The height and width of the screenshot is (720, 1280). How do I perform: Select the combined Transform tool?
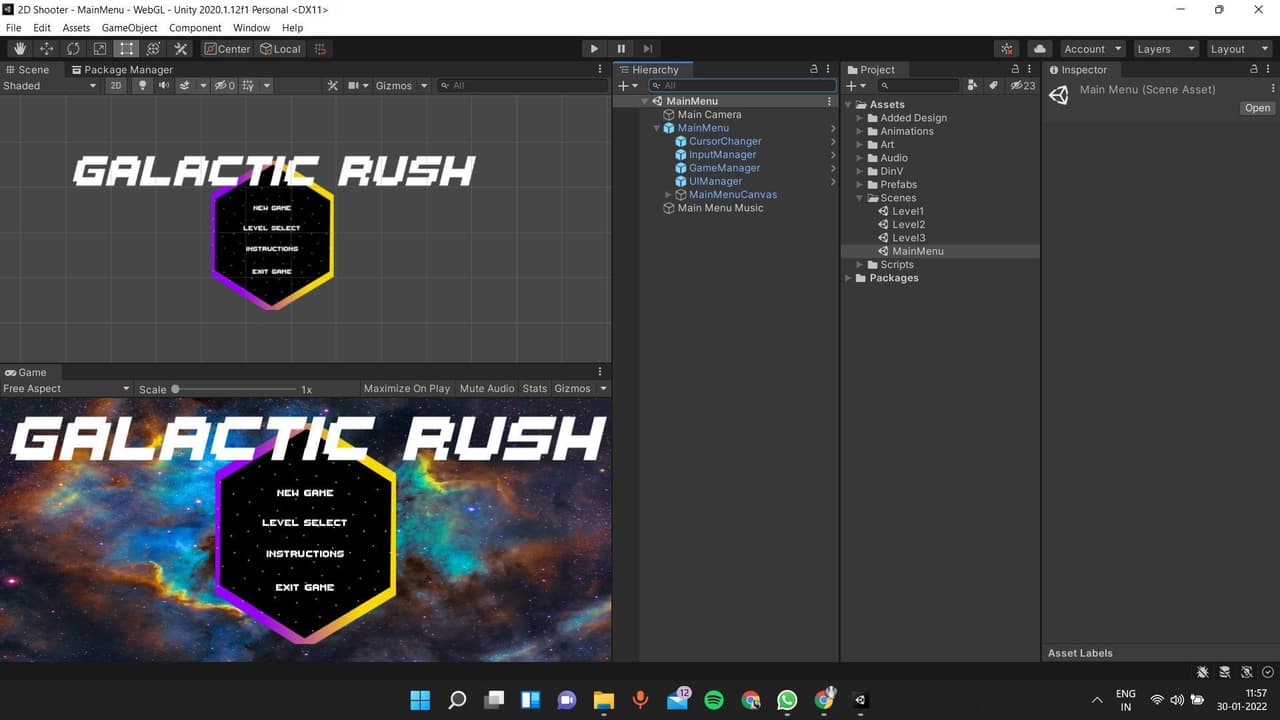pos(153,49)
